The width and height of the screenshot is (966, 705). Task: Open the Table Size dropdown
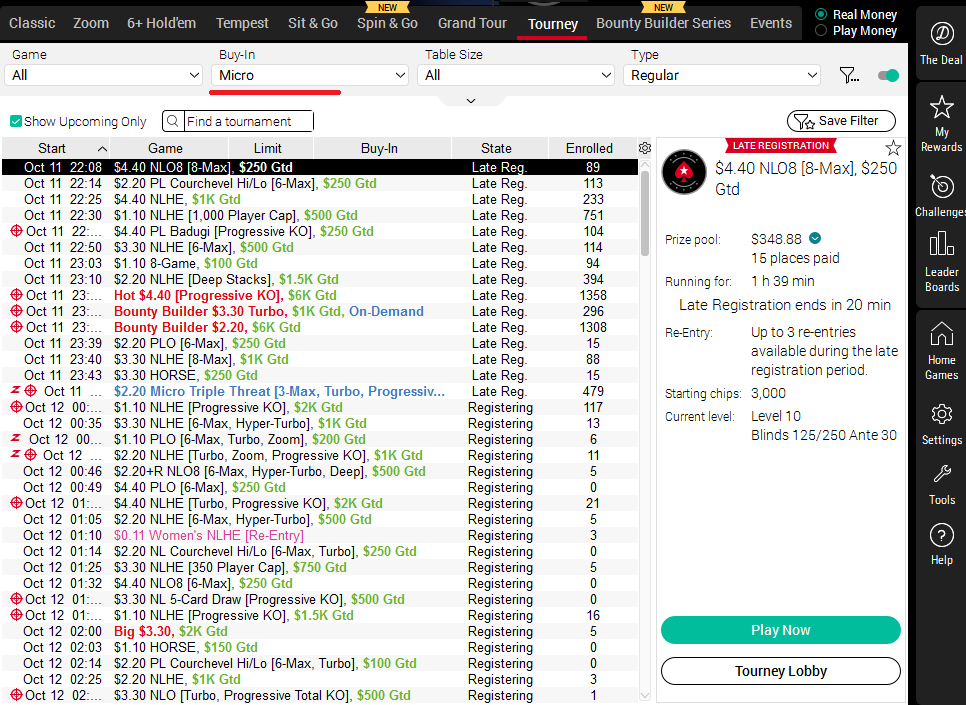click(x=516, y=75)
